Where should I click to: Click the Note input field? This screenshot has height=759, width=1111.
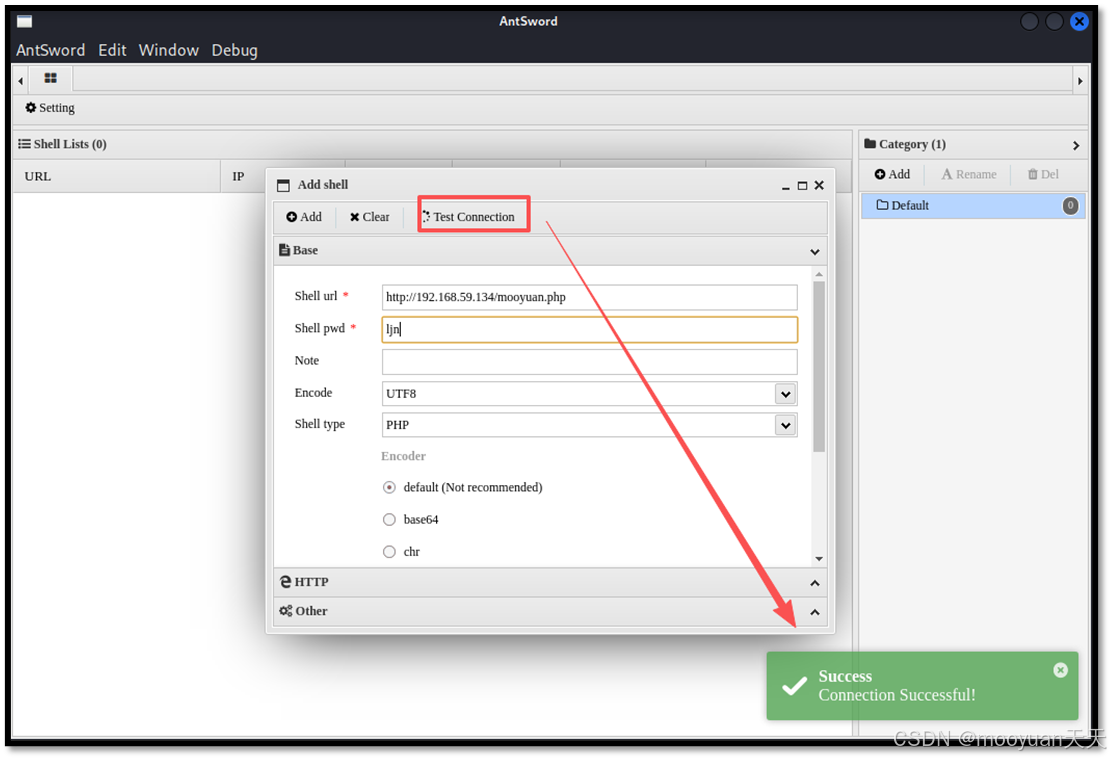590,361
